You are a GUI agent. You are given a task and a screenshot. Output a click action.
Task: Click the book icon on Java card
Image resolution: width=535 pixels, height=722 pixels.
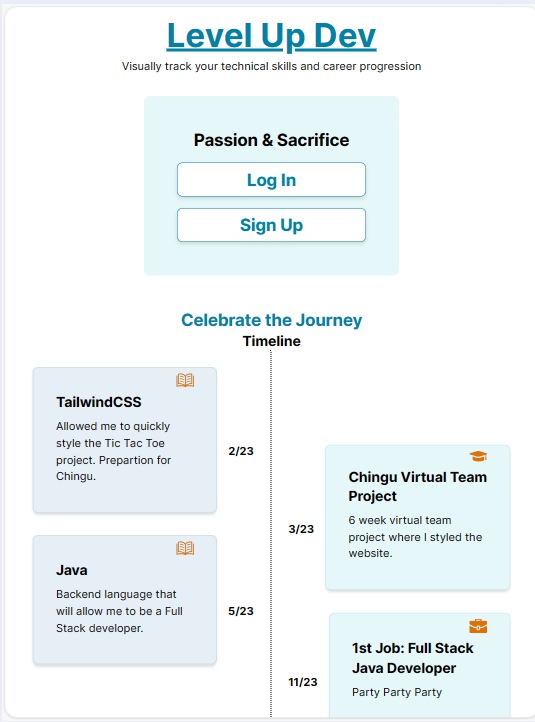185,548
